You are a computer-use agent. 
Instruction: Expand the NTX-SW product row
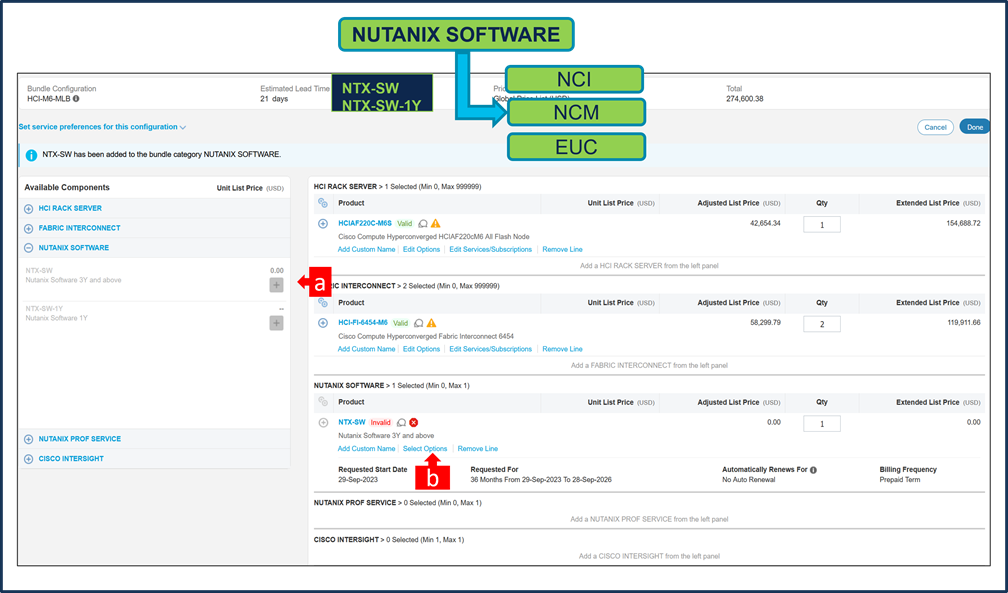pyautogui.click(x=323, y=423)
